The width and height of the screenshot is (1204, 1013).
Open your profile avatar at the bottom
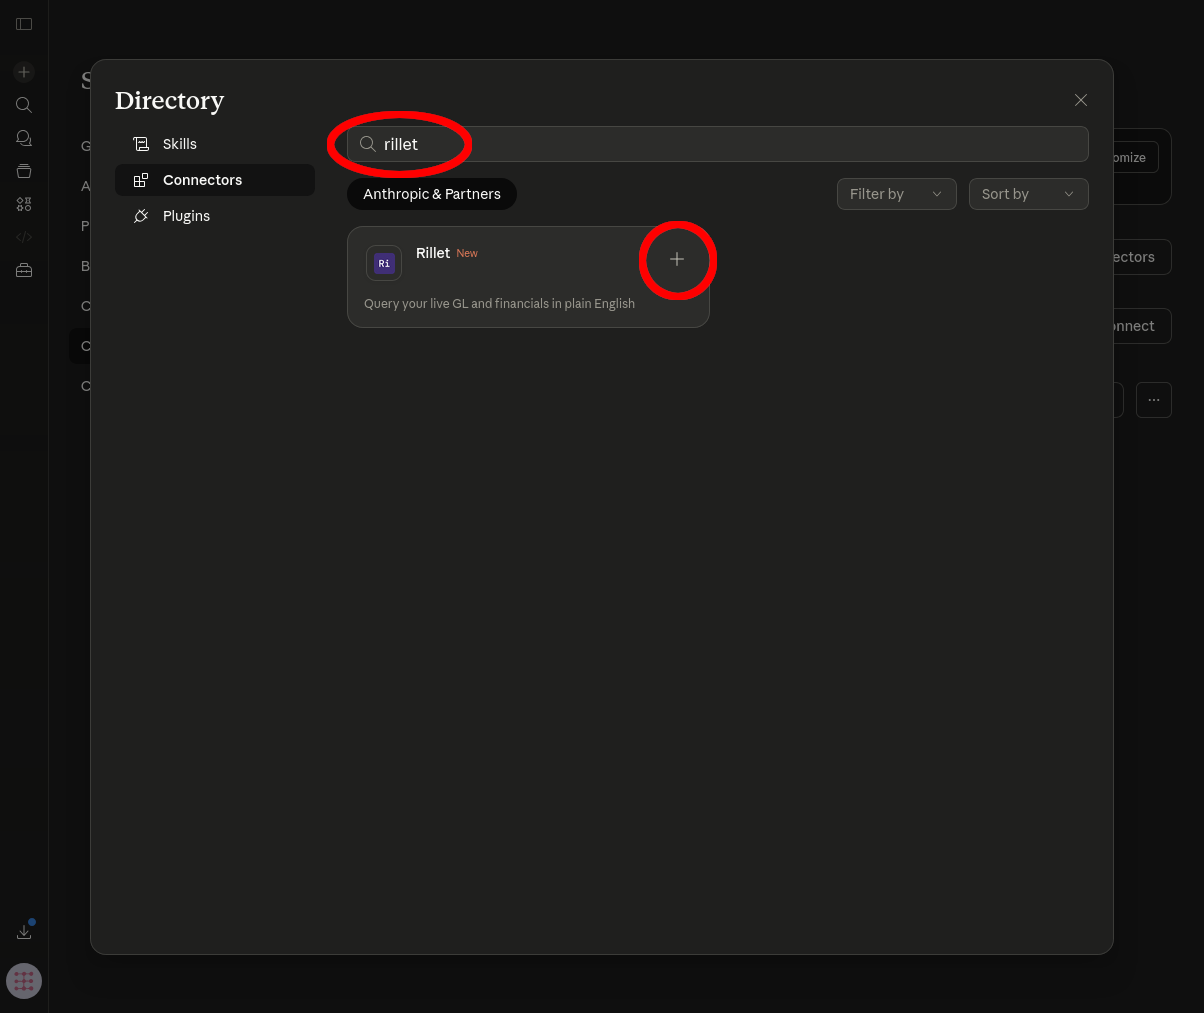24,981
